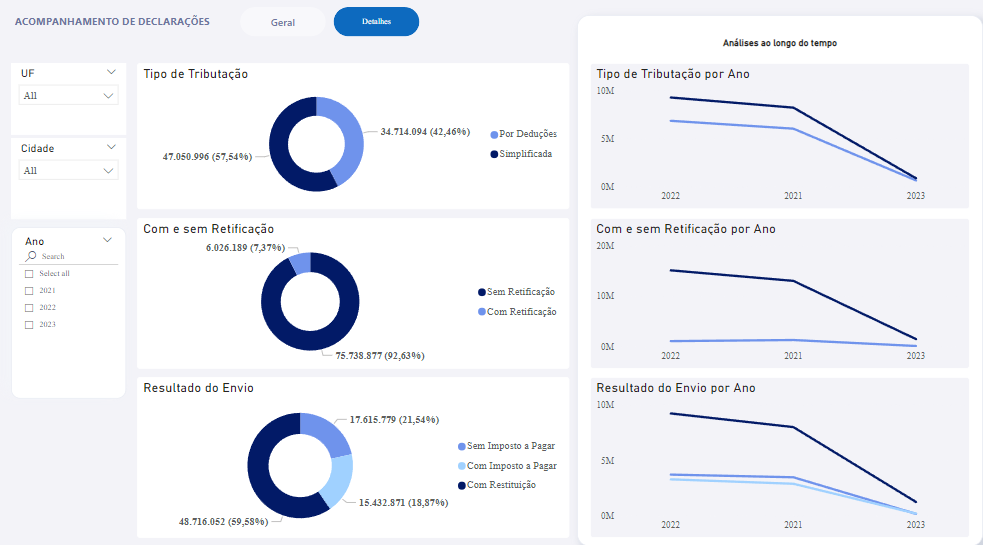Screen dimensions: 983x545
Task: Select the 47.050.996 (57,54%) data label
Action: (x=208, y=157)
